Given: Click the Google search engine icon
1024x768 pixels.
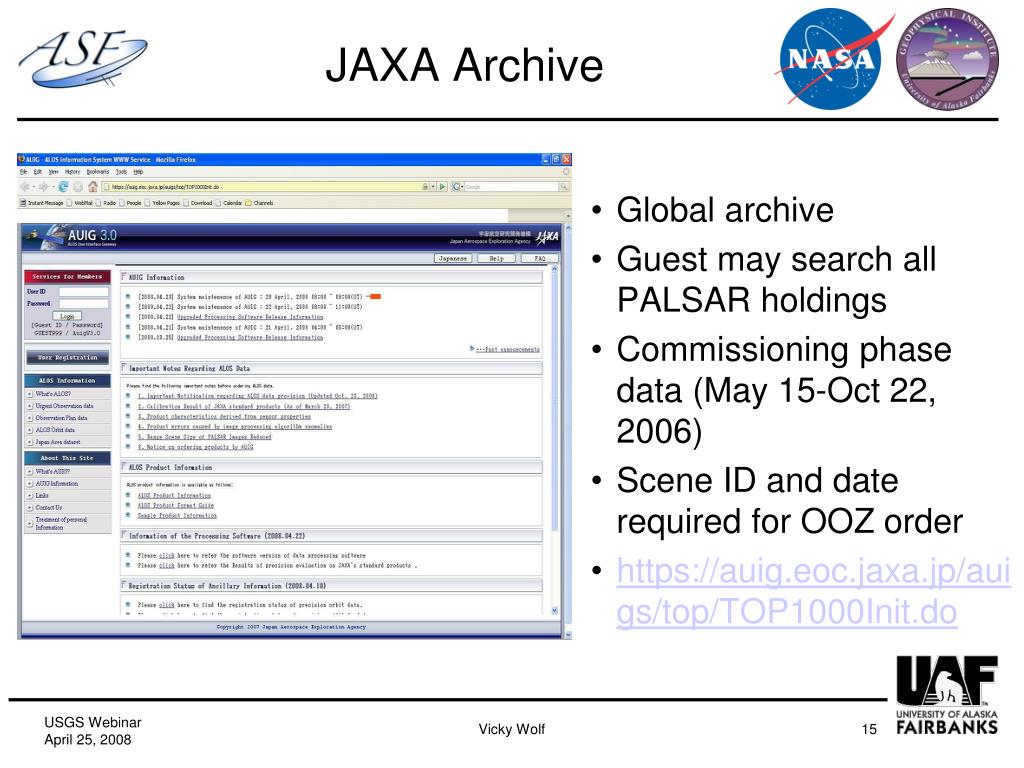Looking at the screenshot, I should coord(456,187).
